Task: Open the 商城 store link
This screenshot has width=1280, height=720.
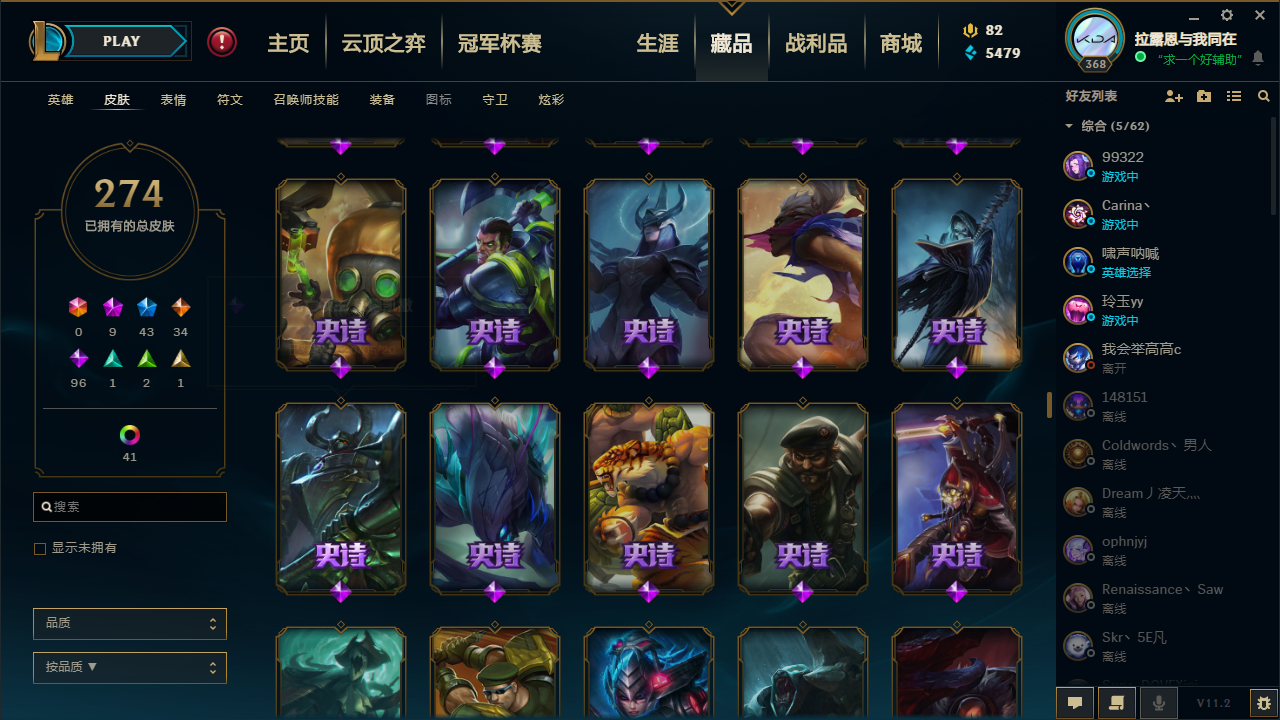Action: pyautogui.click(x=901, y=43)
